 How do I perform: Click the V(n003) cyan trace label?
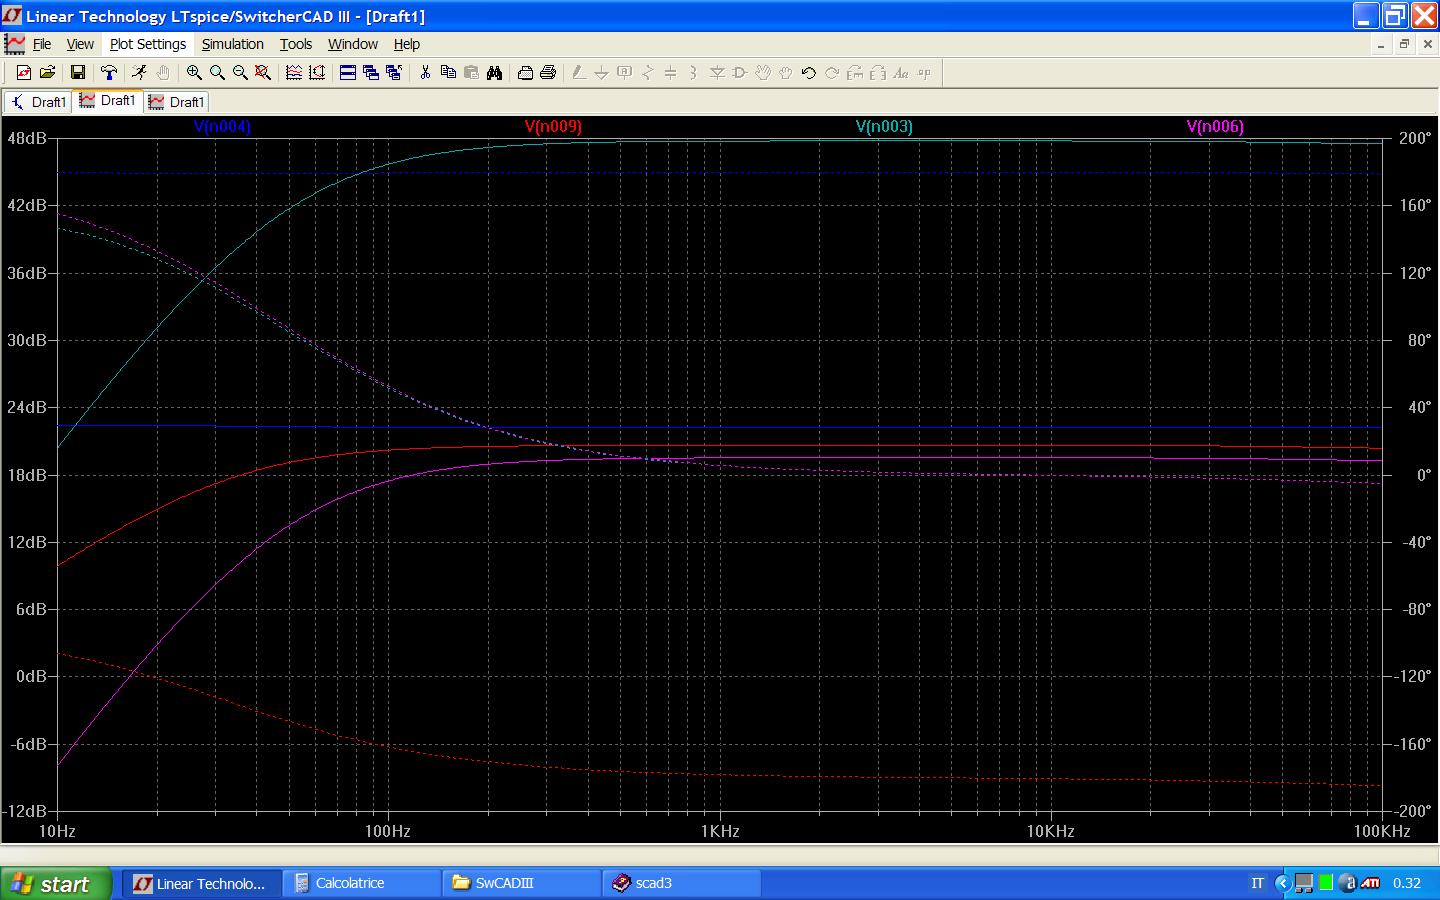(x=884, y=126)
